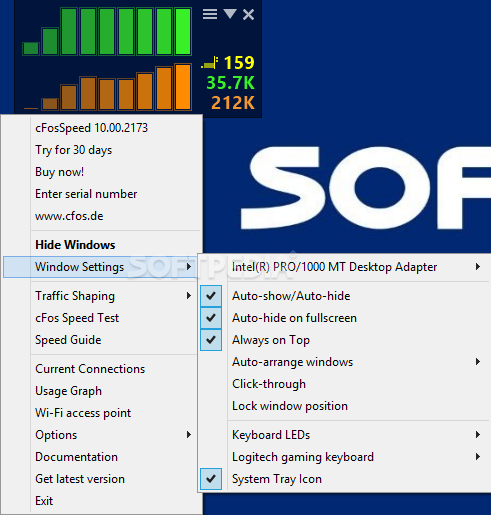Open Enter serial number
This screenshot has height=515, width=491.
point(86,194)
